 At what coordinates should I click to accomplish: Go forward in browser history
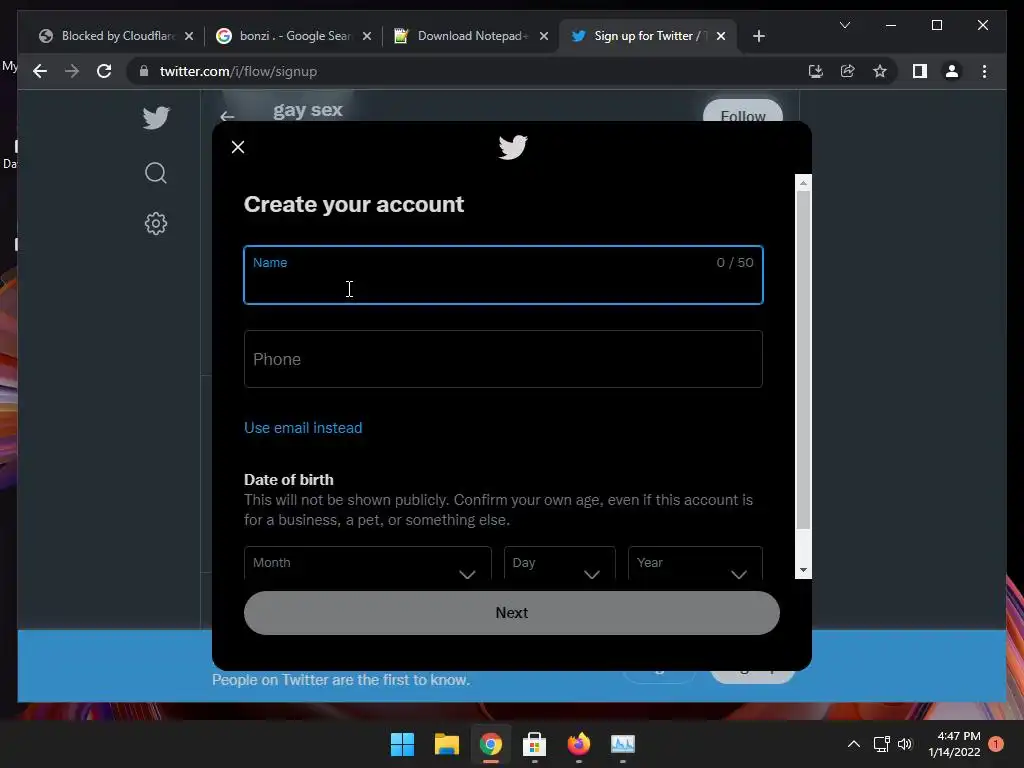[72, 71]
